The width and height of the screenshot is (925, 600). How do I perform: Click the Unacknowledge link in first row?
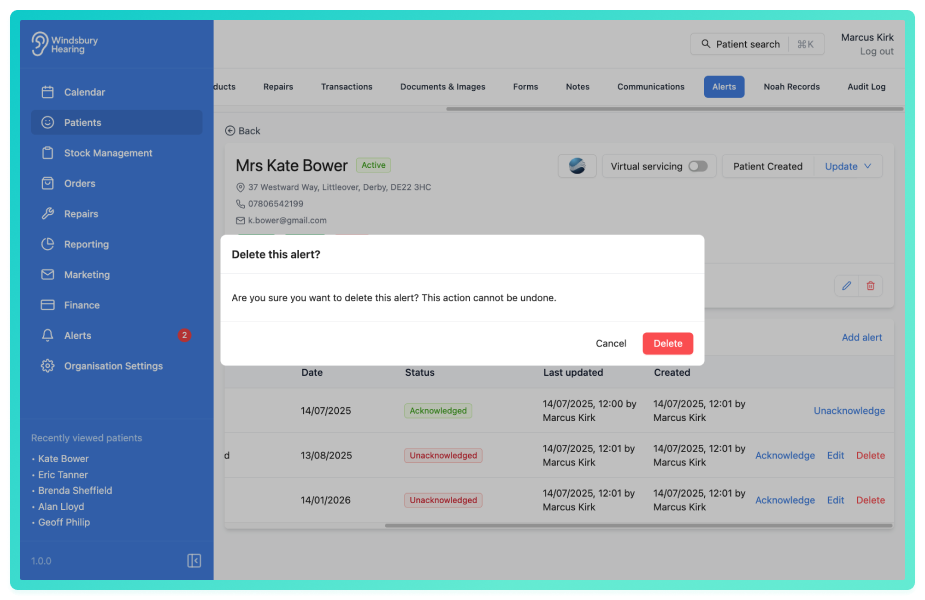click(849, 411)
